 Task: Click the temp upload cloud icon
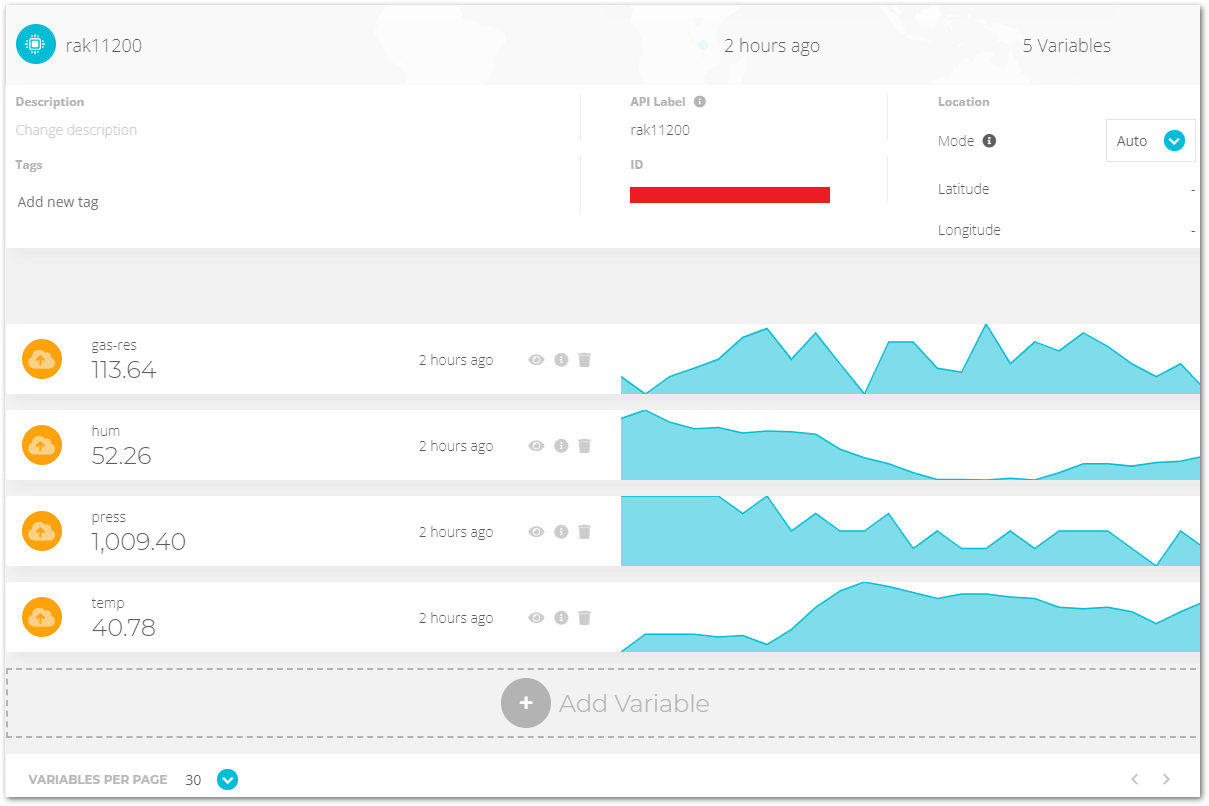42,617
